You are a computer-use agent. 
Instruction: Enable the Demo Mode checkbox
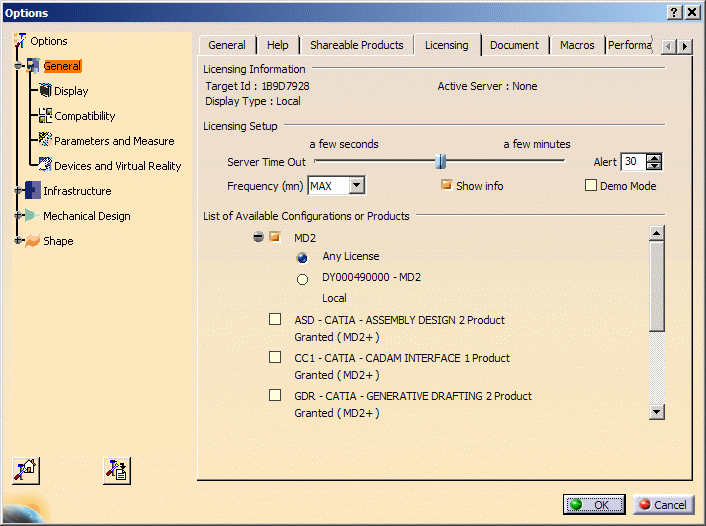pos(591,185)
